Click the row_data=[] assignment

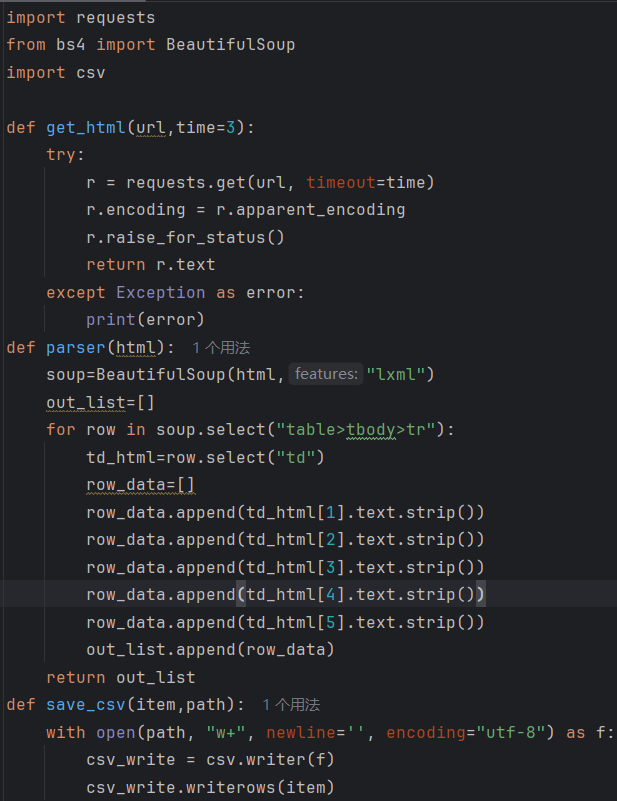coord(140,484)
